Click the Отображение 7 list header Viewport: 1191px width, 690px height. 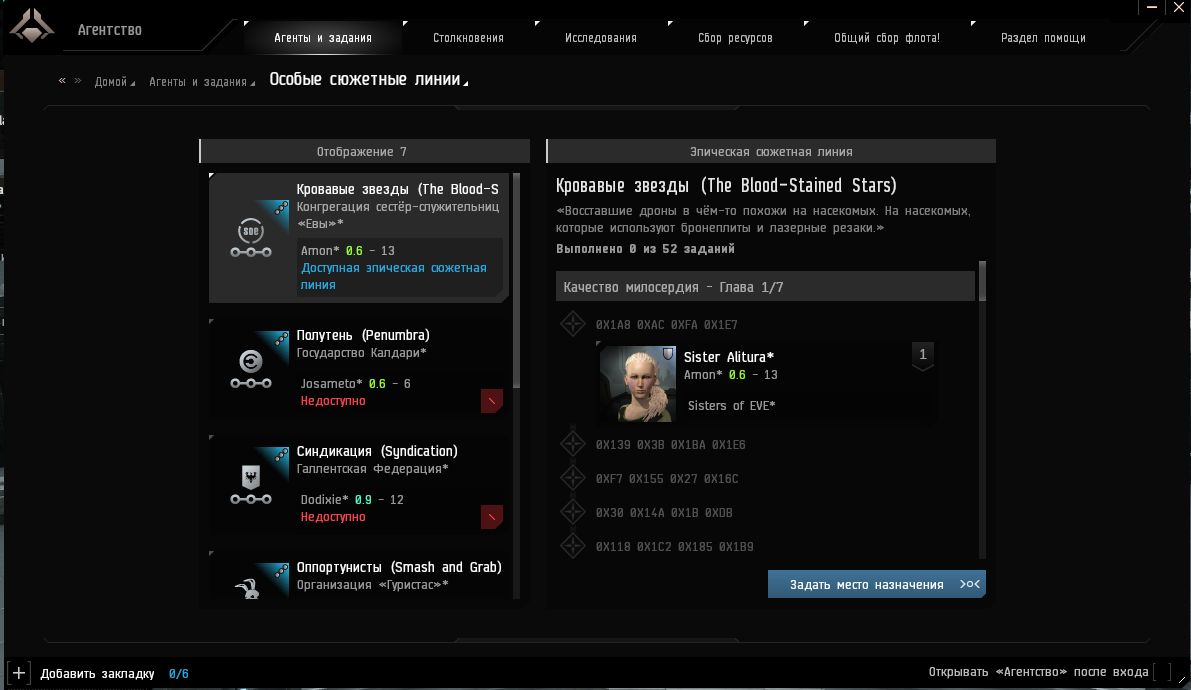coord(365,151)
